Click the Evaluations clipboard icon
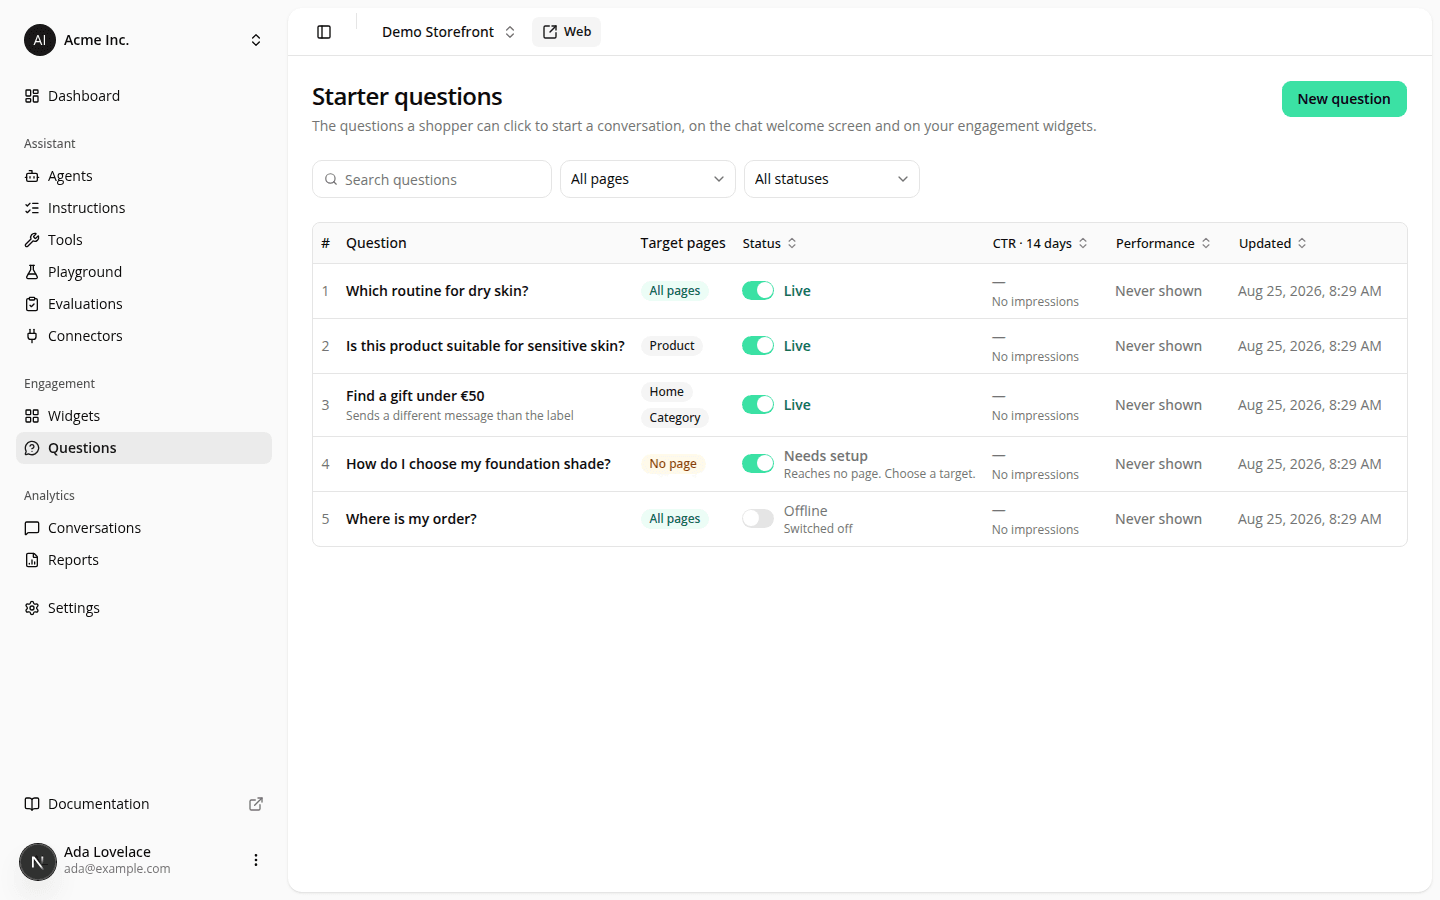Viewport: 1440px width, 900px height. 32,304
